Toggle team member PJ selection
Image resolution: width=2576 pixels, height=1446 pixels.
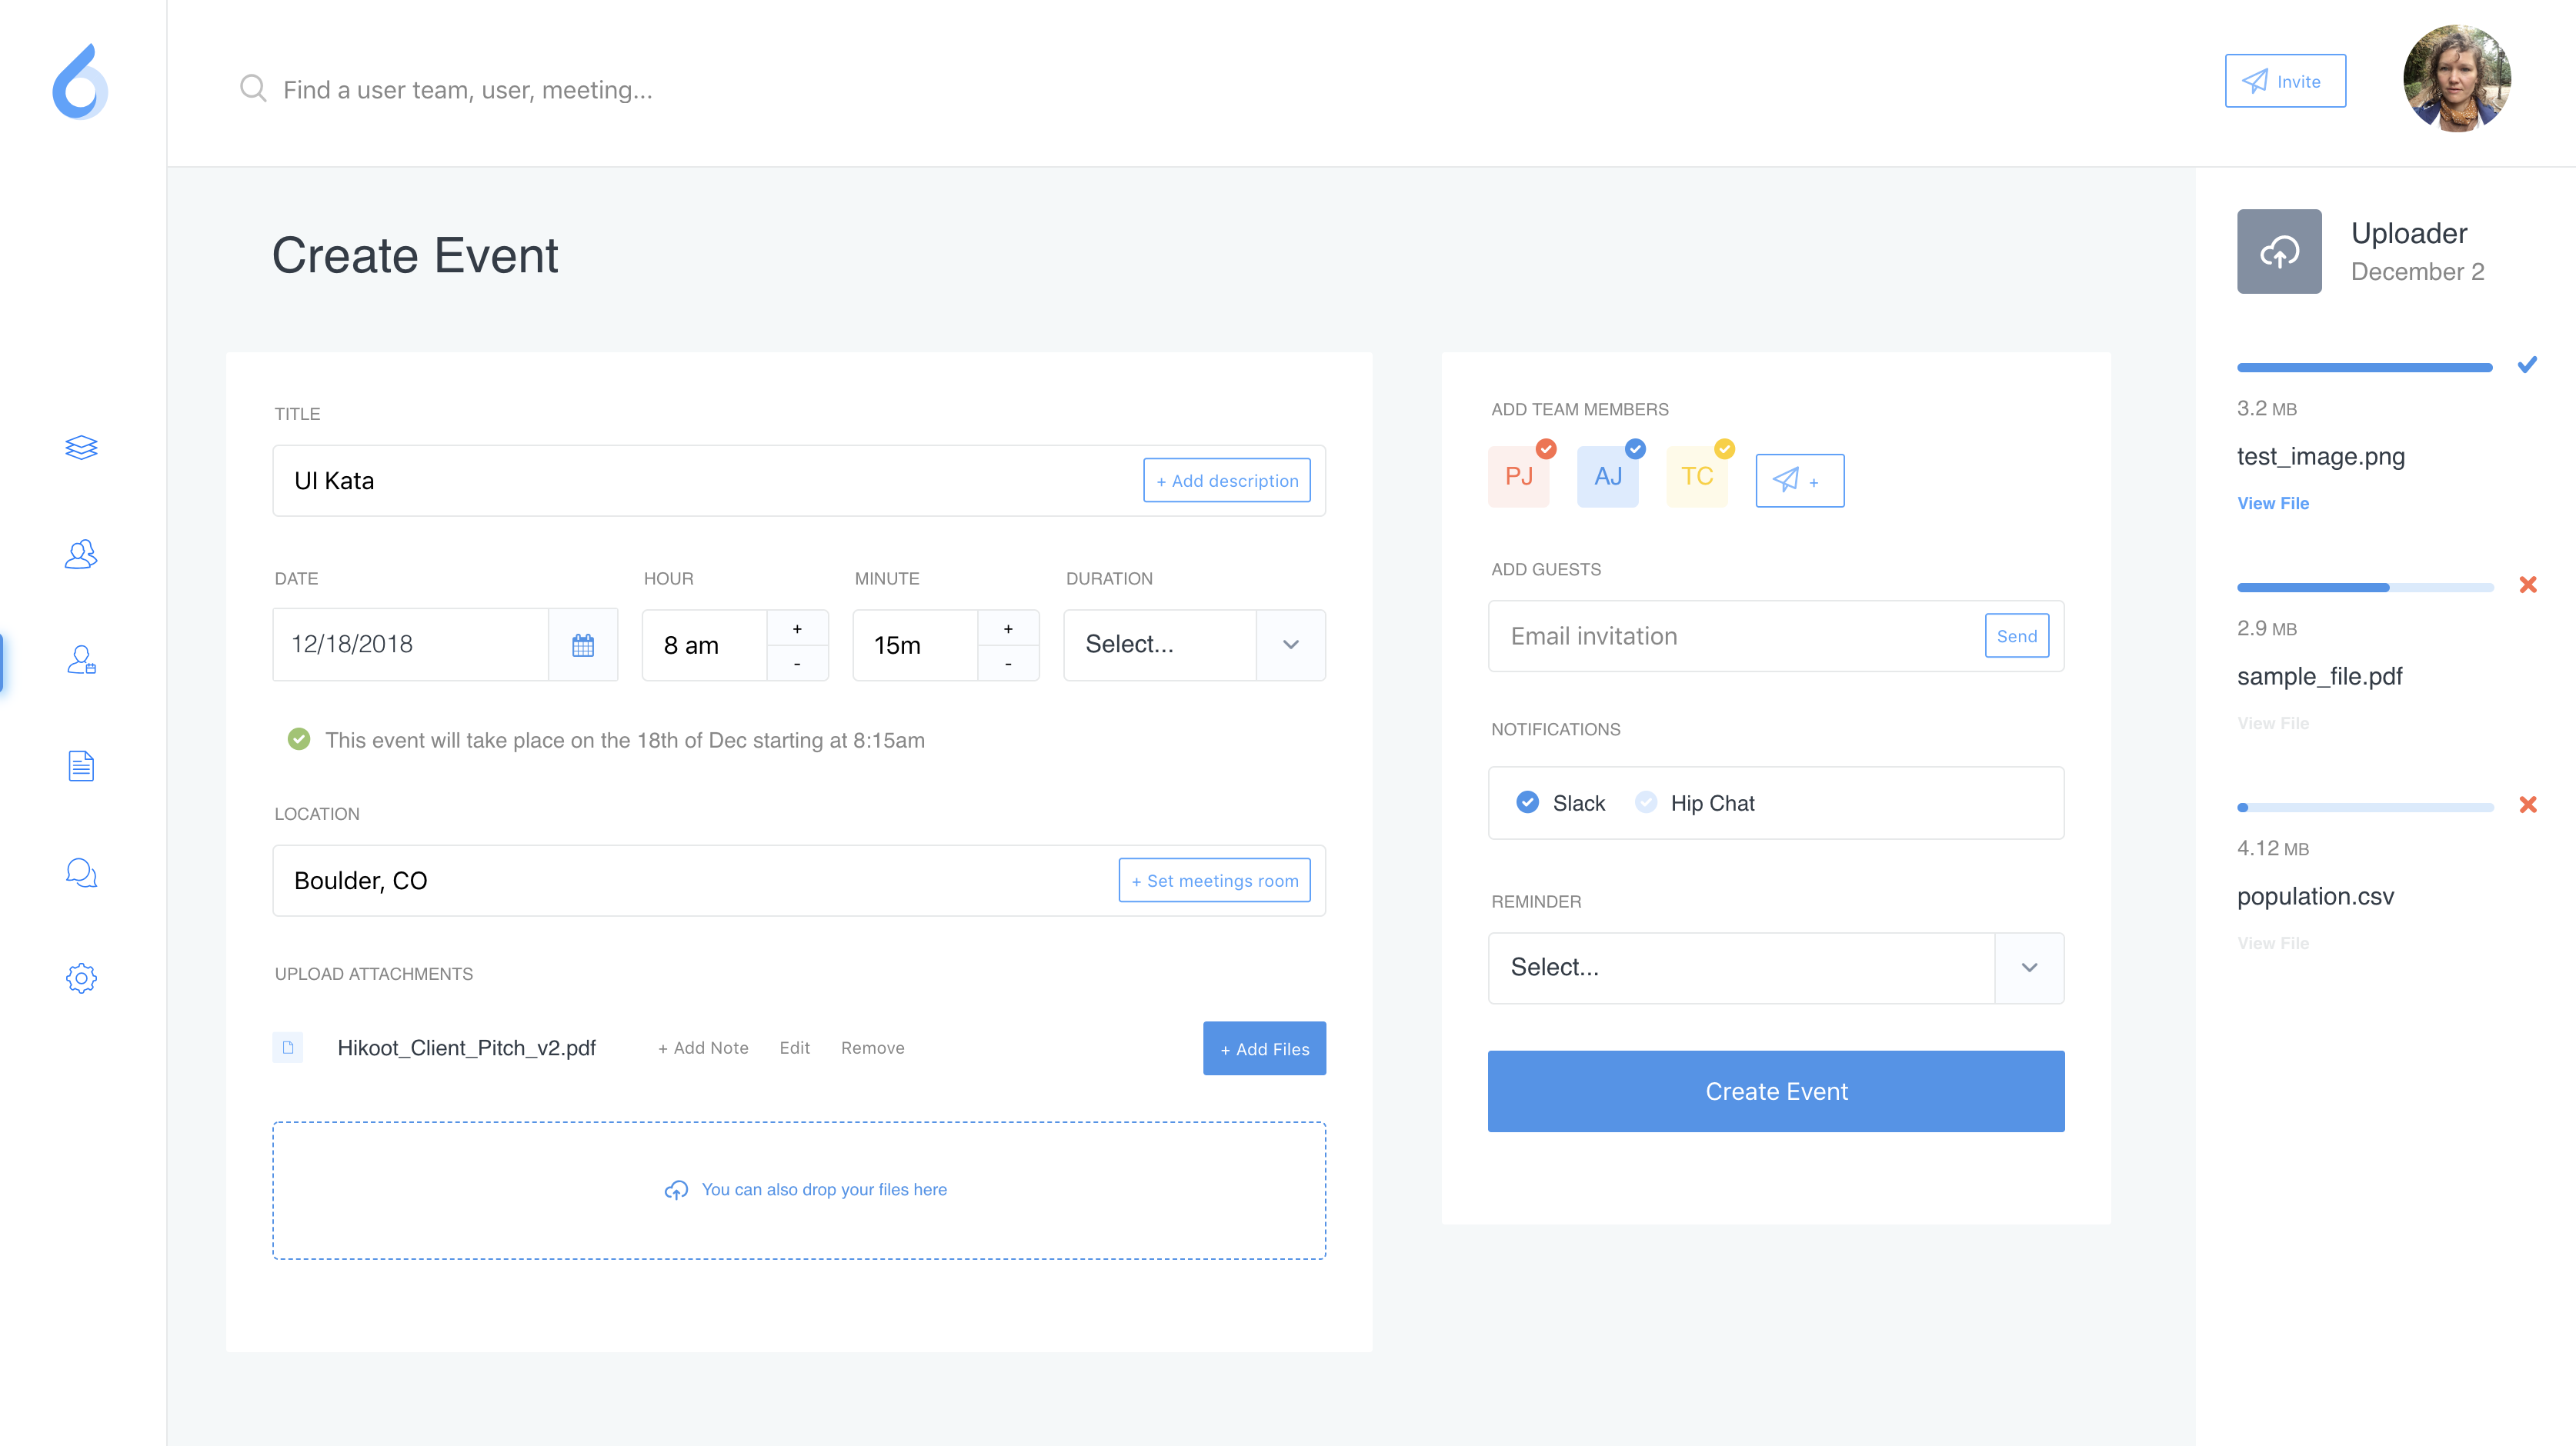1518,477
